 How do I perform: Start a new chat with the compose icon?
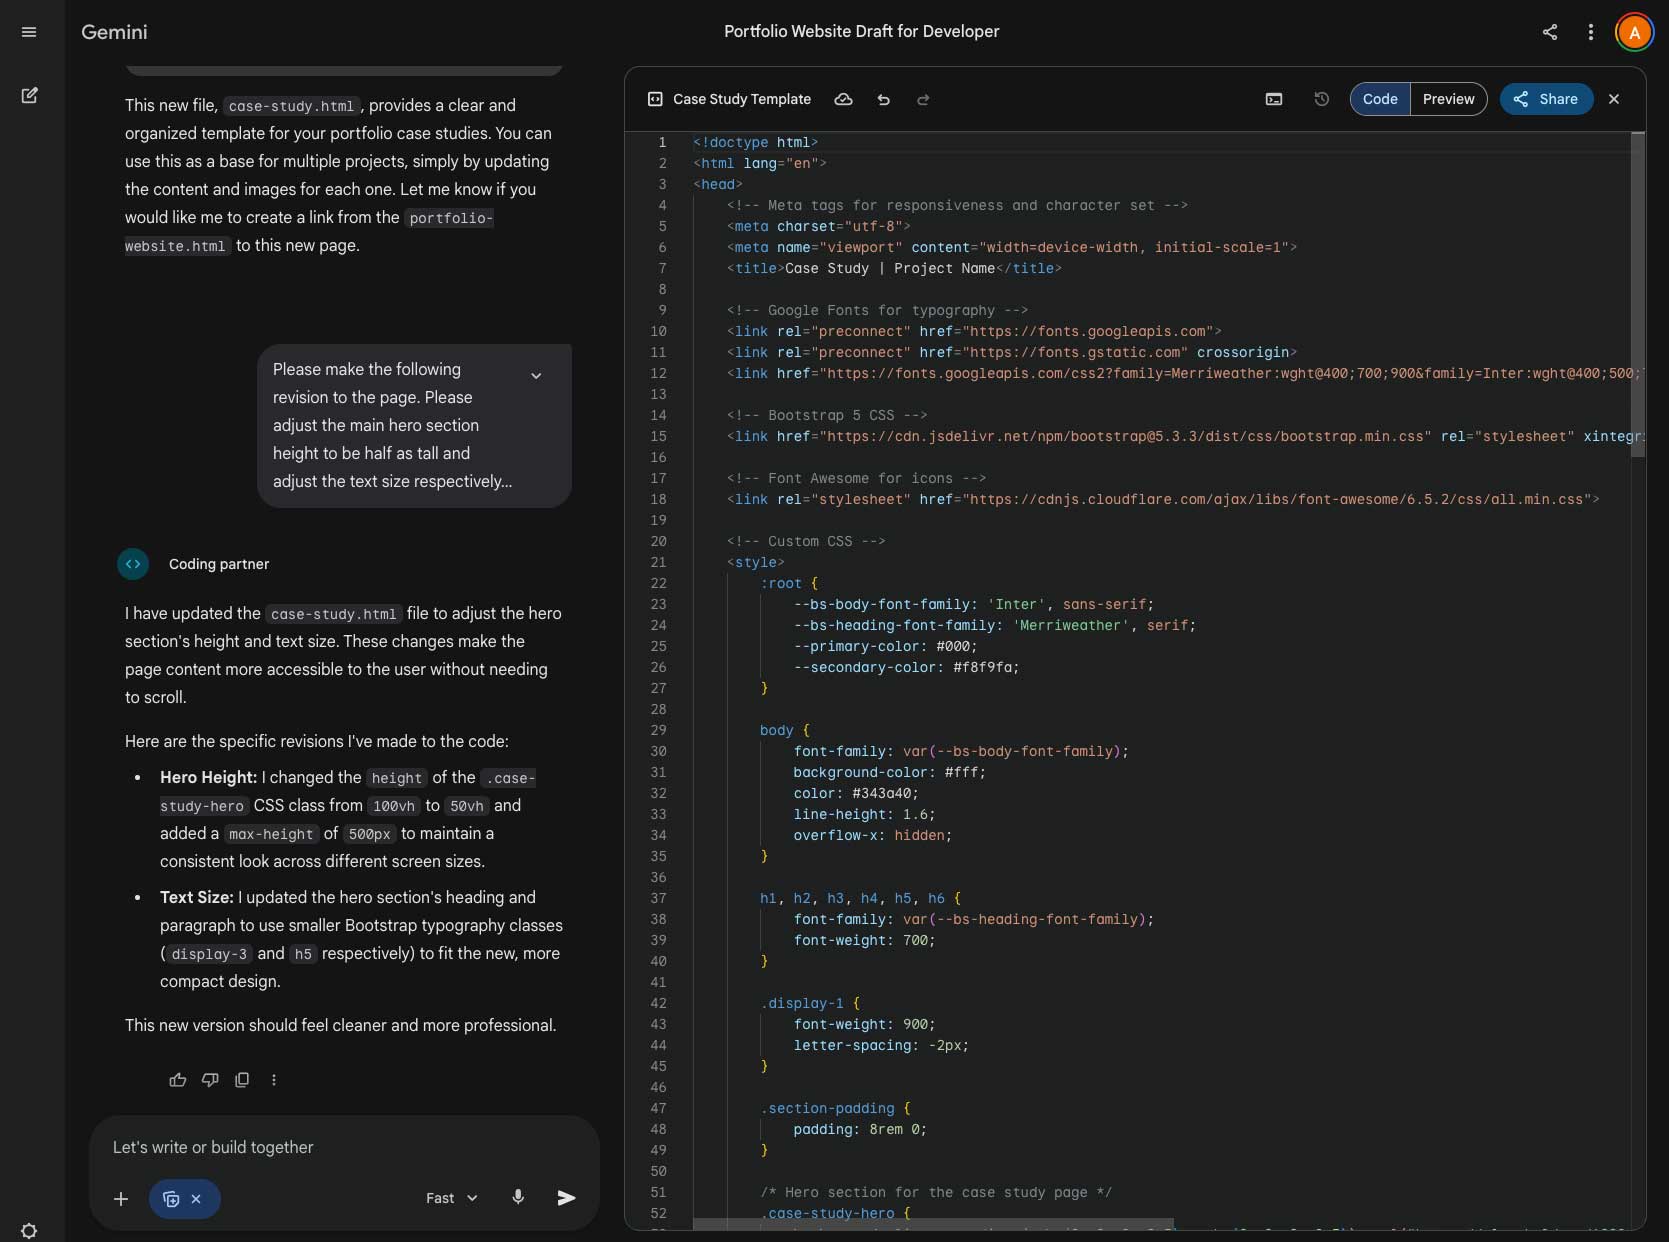pyautogui.click(x=29, y=96)
